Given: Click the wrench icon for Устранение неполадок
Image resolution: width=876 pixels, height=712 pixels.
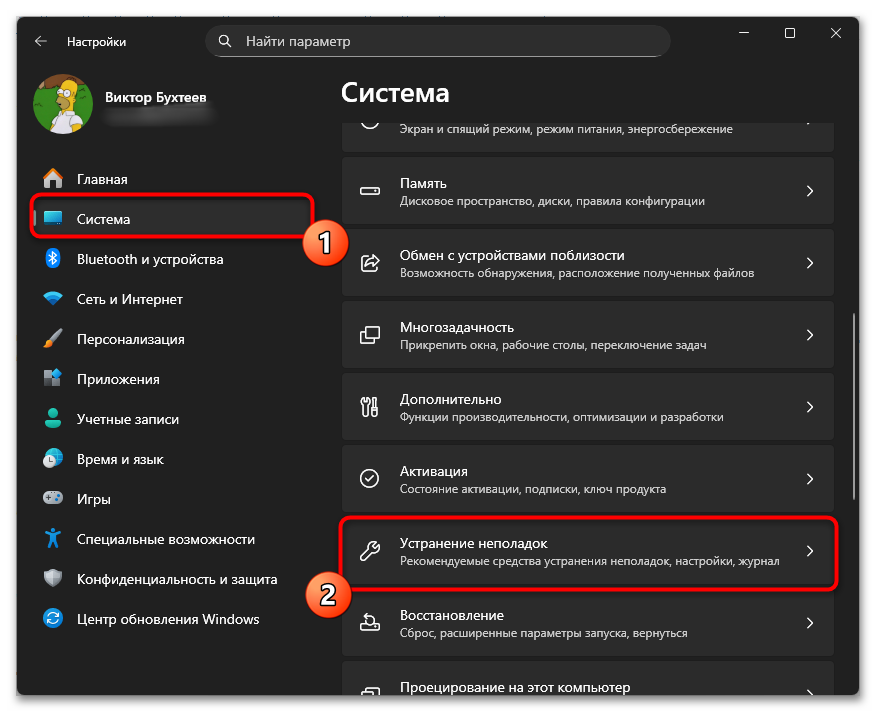Looking at the screenshot, I should click(370, 550).
